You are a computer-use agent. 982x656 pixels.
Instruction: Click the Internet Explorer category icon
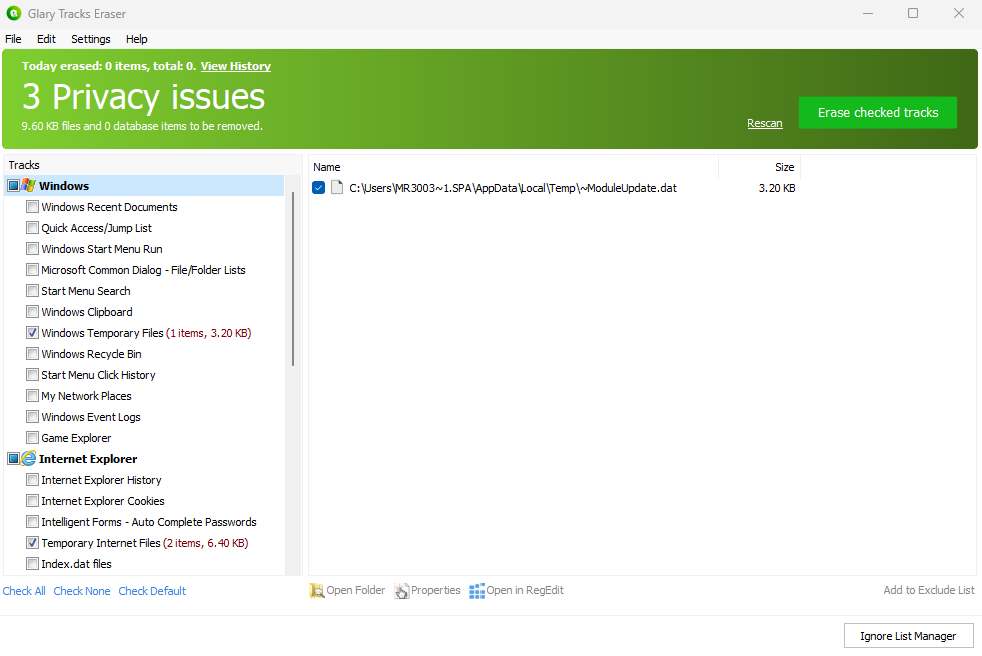[x=29, y=459]
